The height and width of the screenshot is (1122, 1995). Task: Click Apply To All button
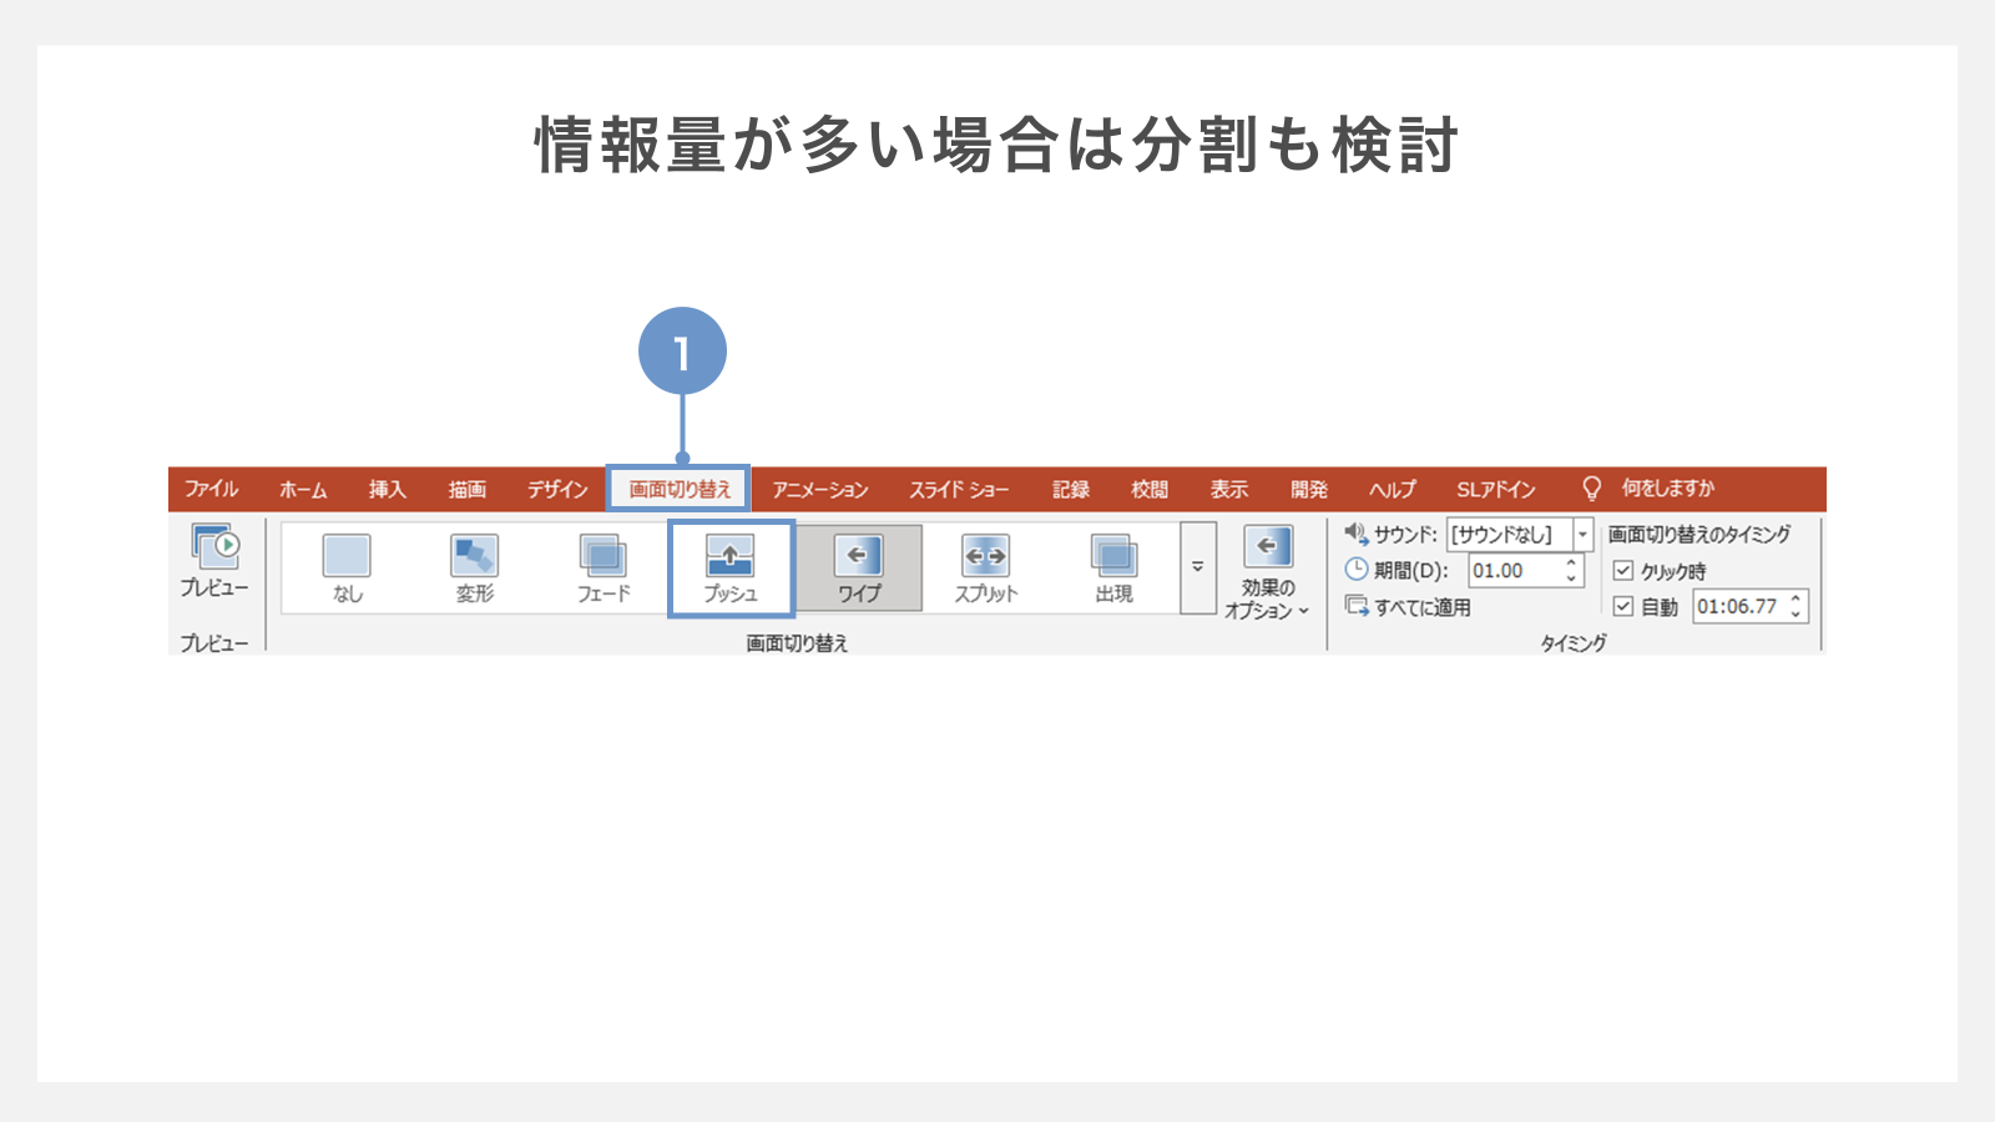(1408, 607)
